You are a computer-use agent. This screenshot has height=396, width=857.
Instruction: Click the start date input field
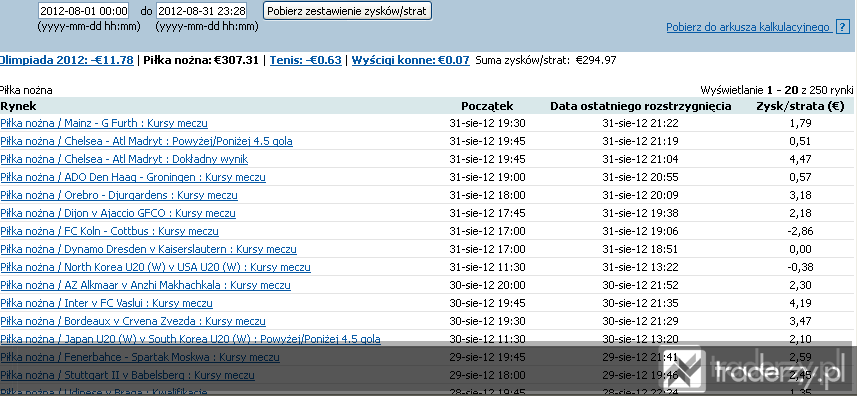(x=84, y=10)
